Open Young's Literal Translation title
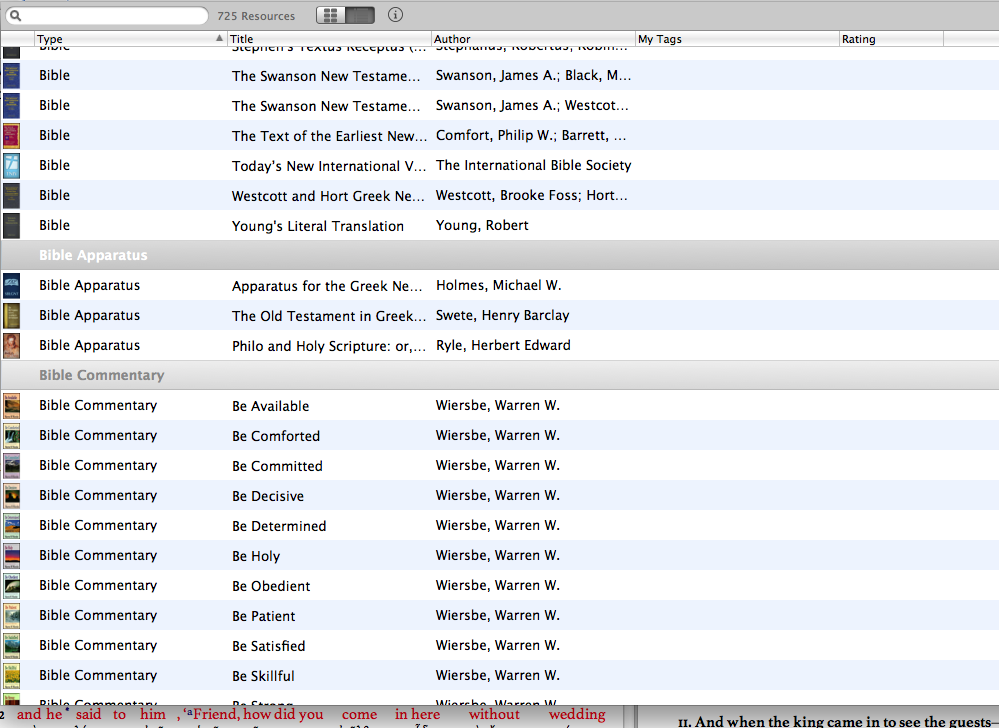Viewport: 999px width, 728px height. pos(318,226)
